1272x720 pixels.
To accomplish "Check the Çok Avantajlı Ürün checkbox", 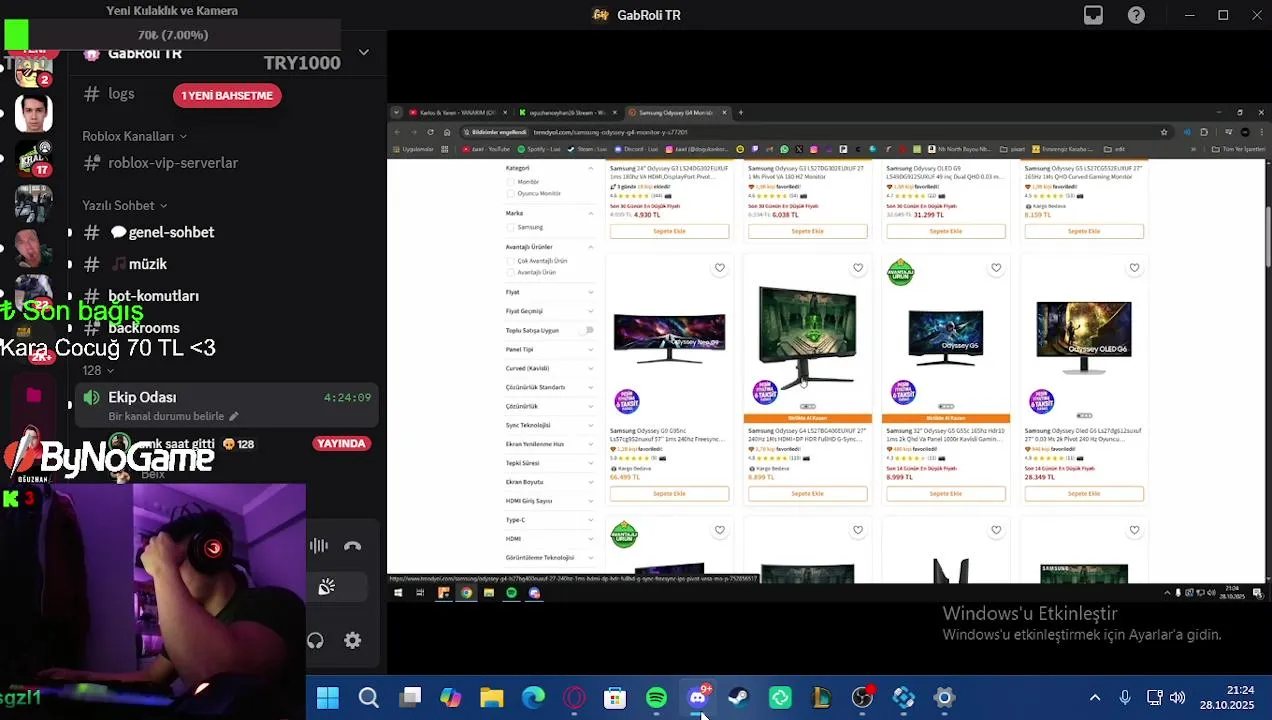I will pyautogui.click(x=510, y=261).
